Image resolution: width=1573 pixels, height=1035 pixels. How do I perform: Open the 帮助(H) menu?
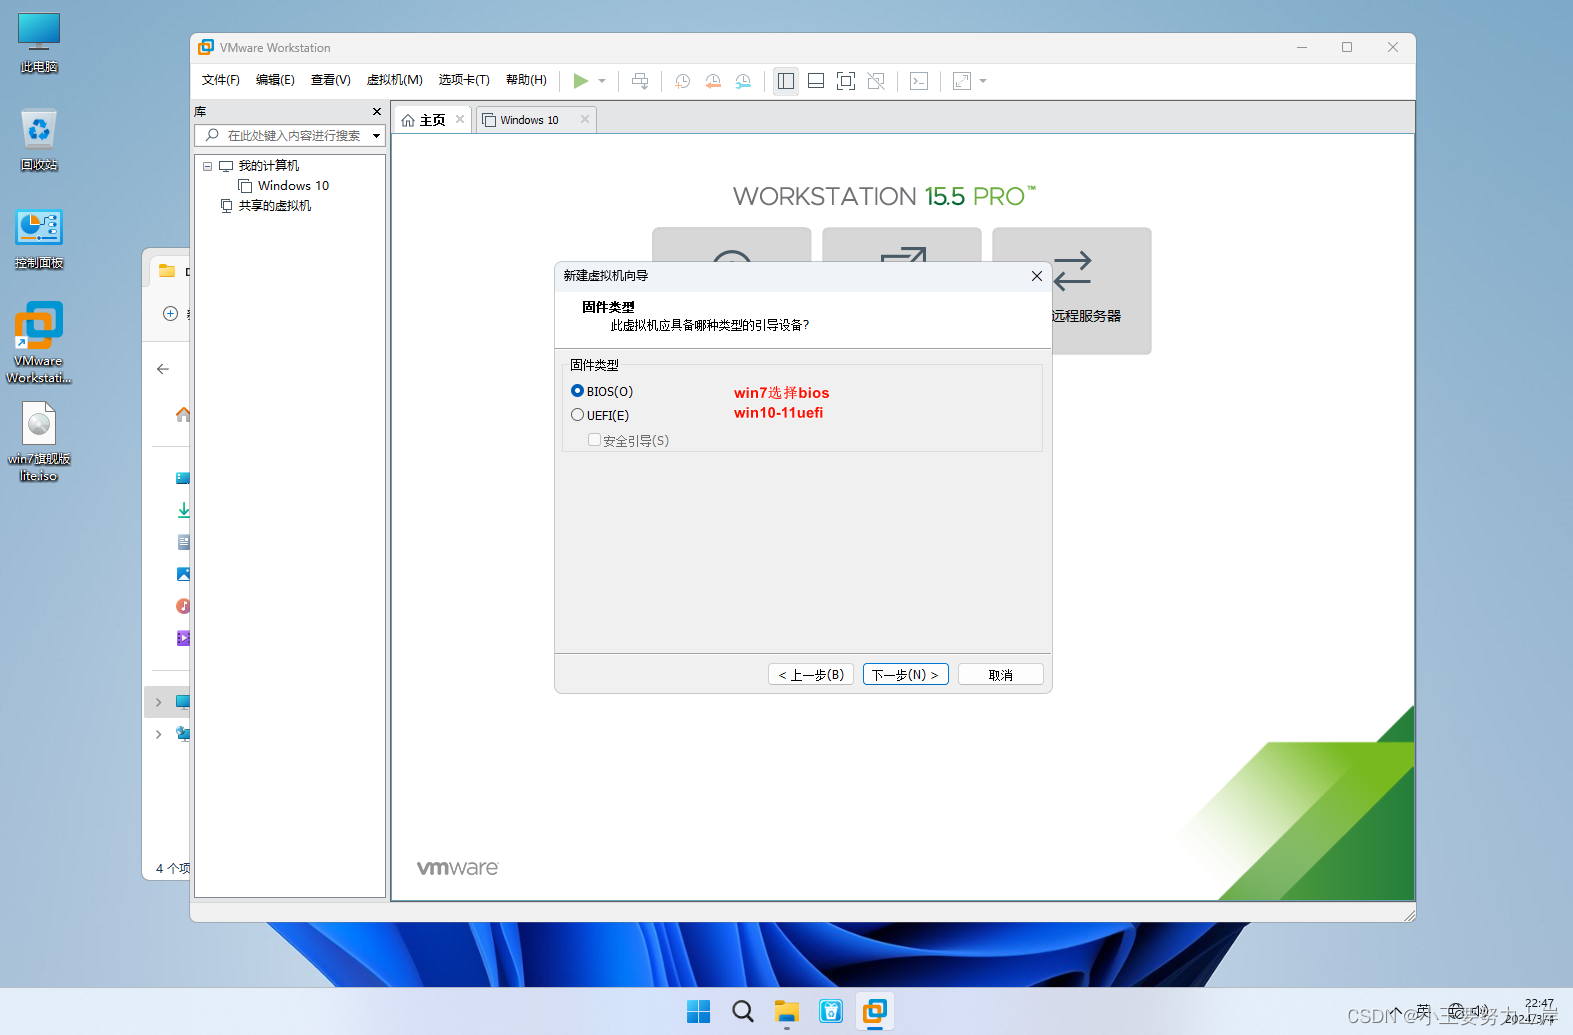[x=526, y=80]
